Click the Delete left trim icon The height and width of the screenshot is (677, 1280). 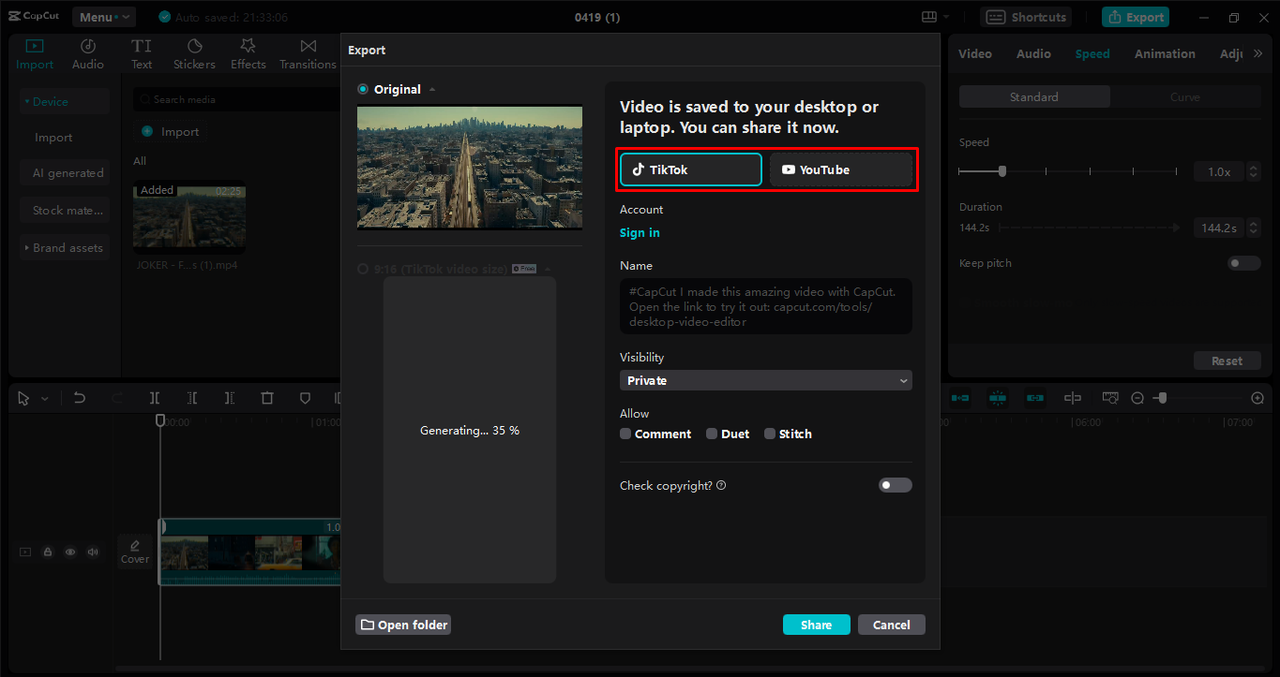coord(192,398)
